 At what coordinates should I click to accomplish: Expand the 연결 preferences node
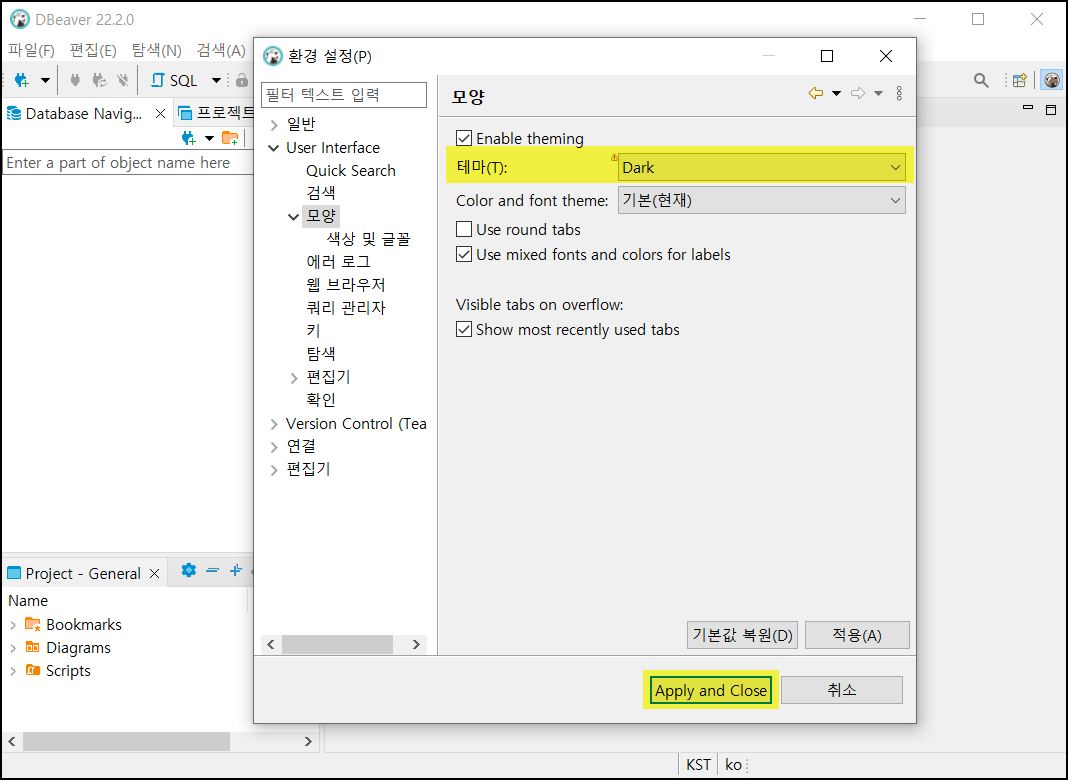(x=274, y=447)
